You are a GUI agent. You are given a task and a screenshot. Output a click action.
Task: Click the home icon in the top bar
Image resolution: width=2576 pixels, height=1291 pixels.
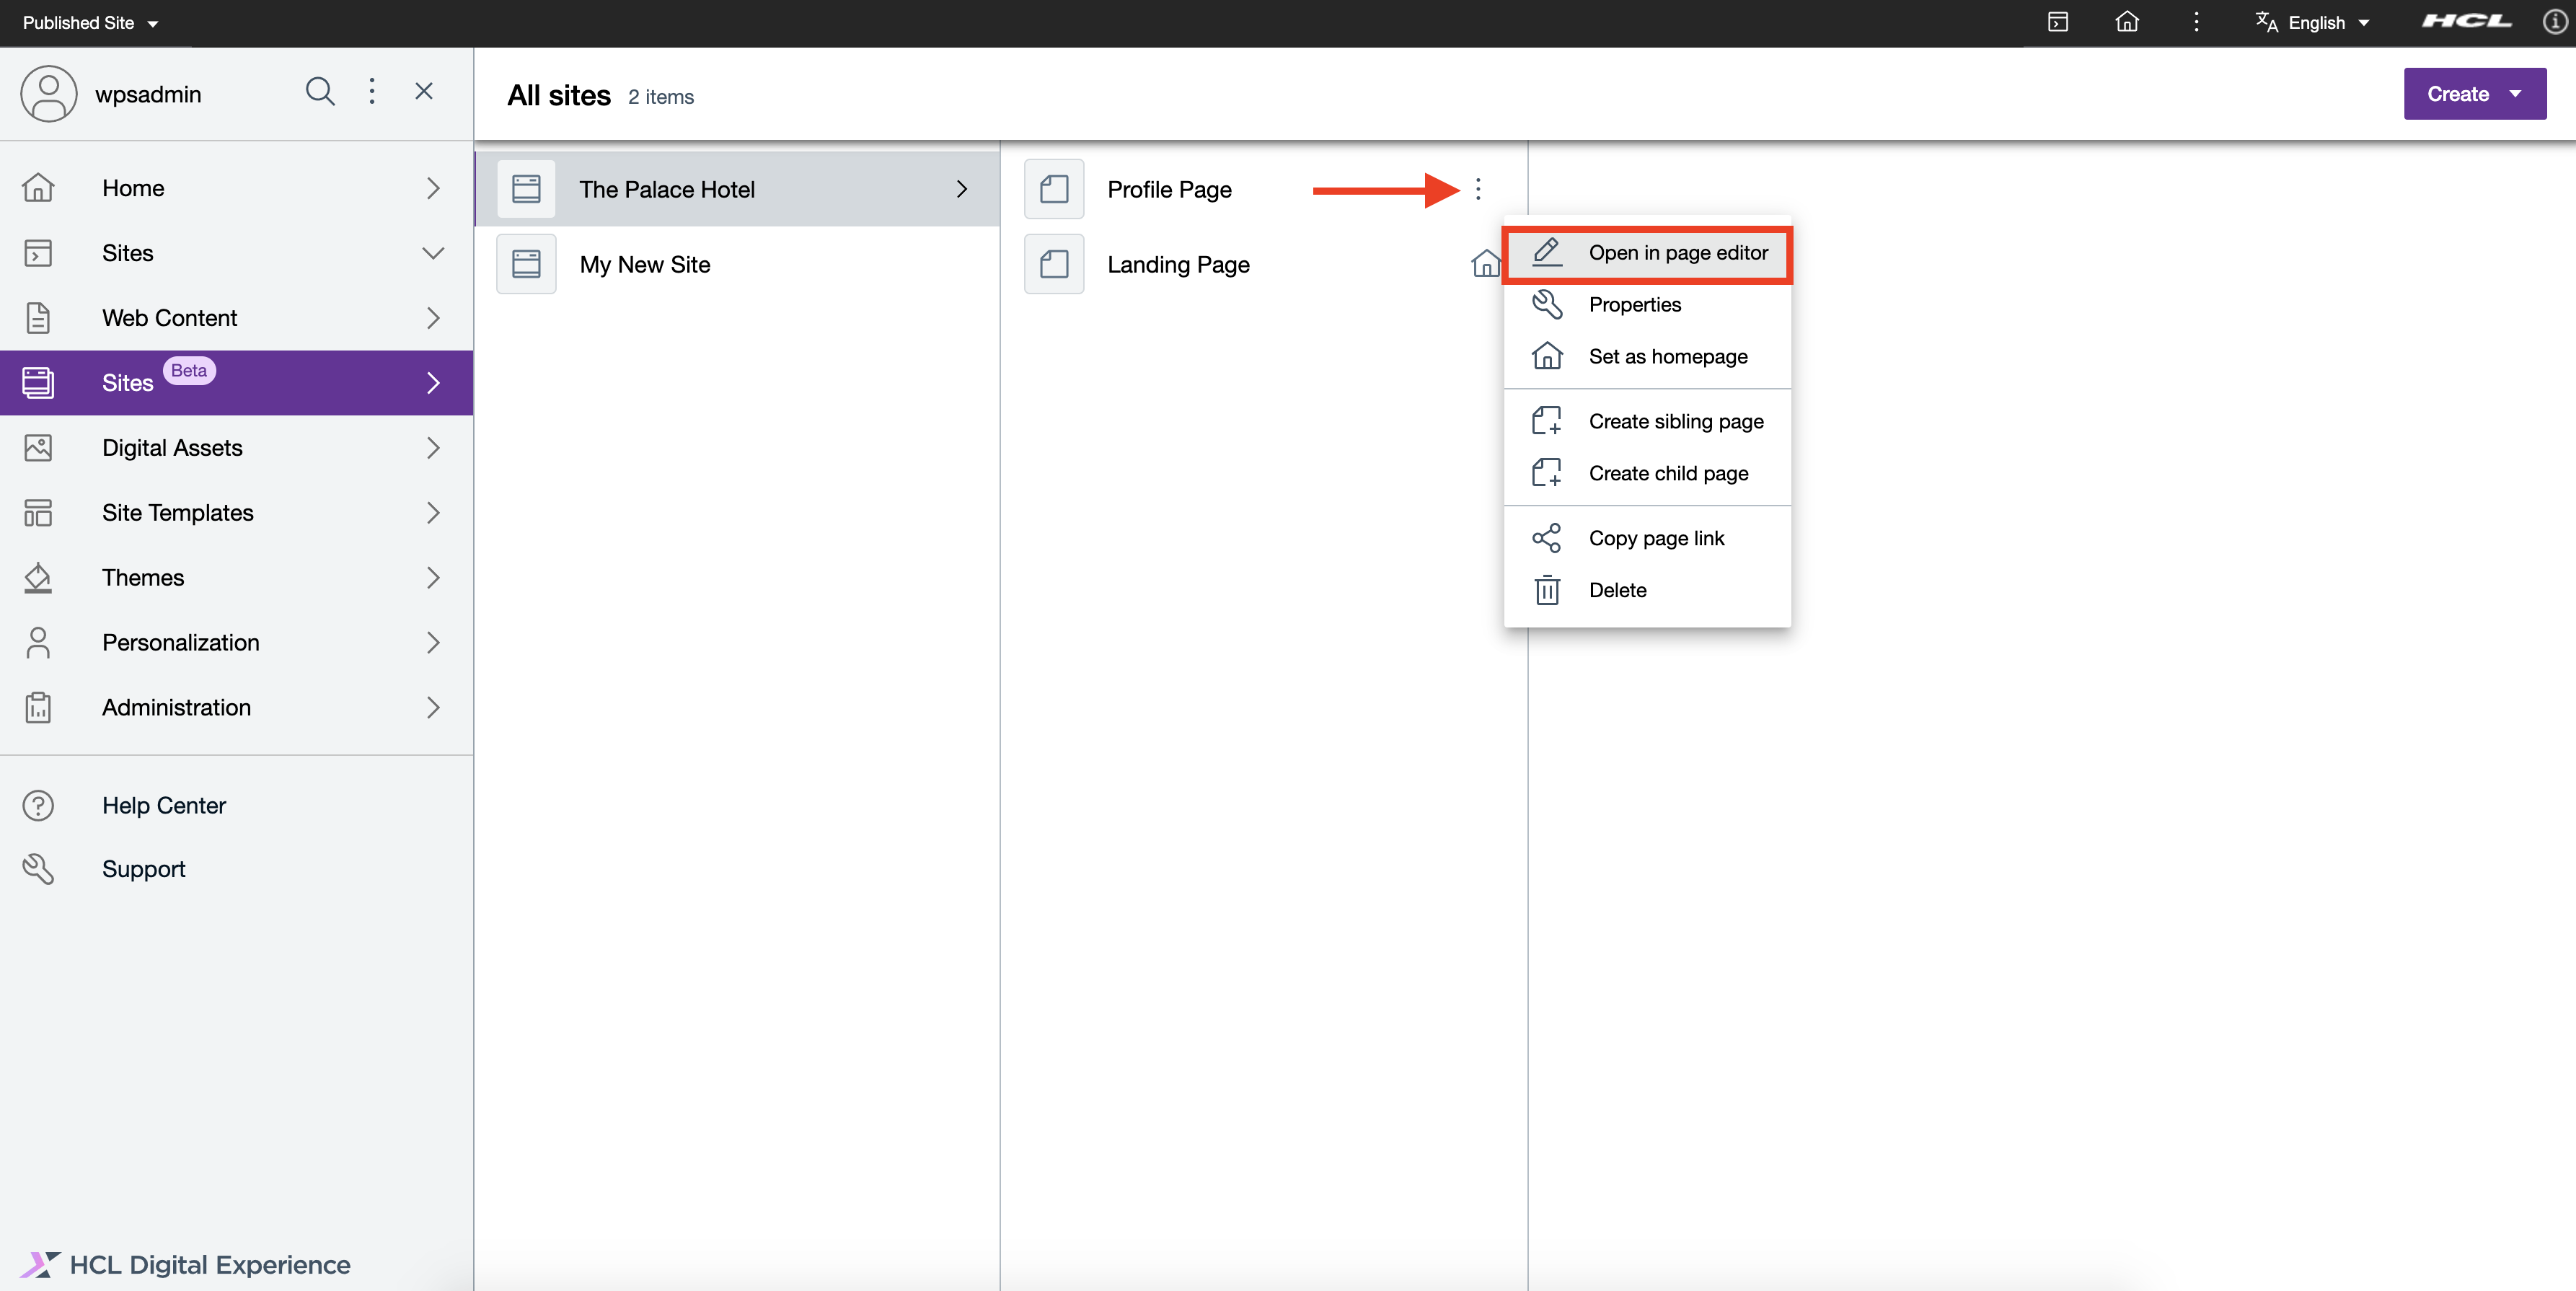click(2128, 21)
